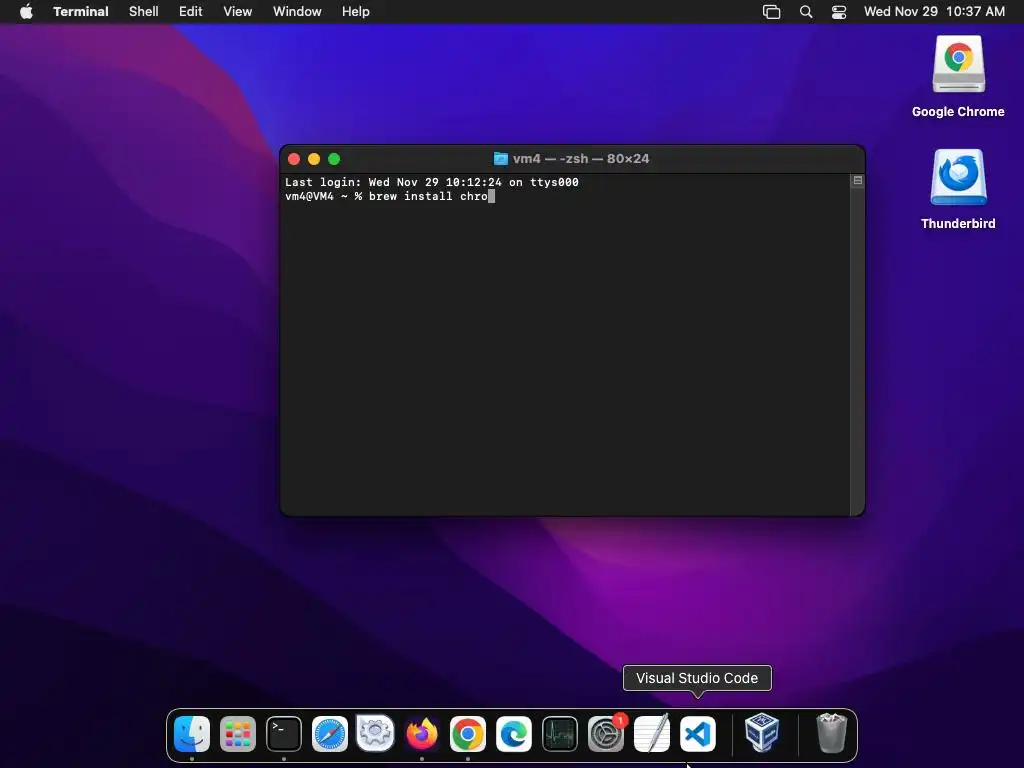Open the Apple menu
This screenshot has width=1024, height=768.
click(x=26, y=11)
